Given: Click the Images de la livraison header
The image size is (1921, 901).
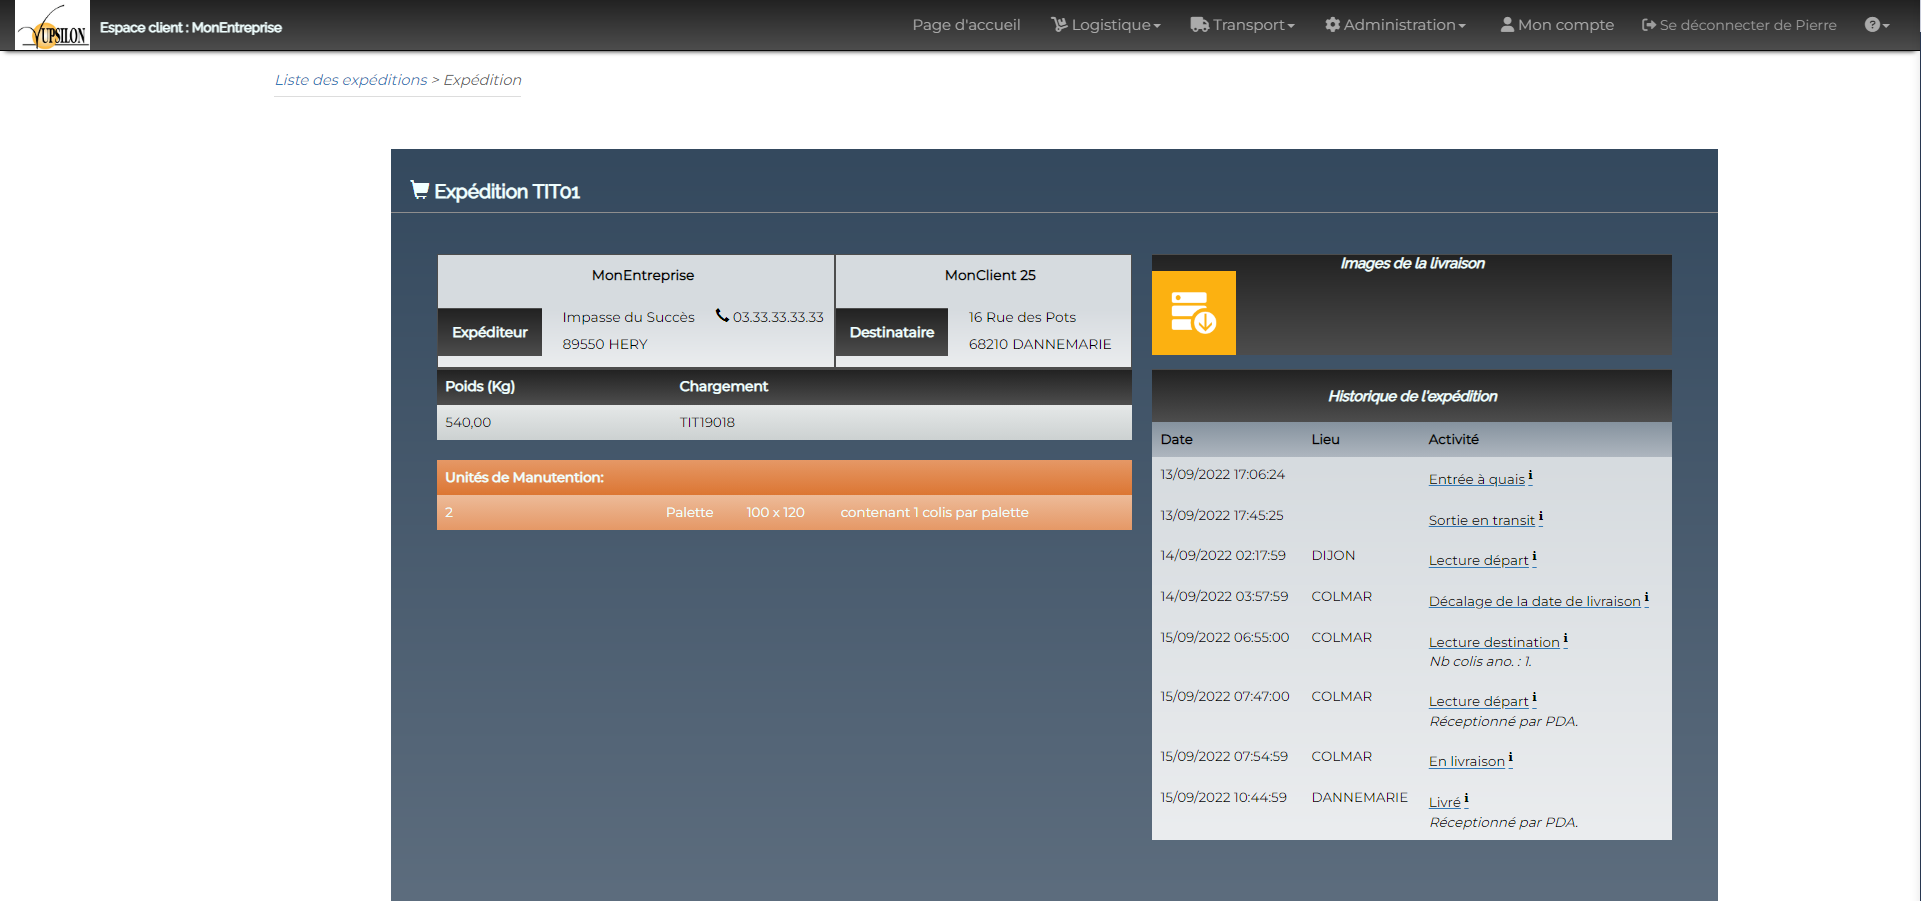Looking at the screenshot, I should 1412,263.
